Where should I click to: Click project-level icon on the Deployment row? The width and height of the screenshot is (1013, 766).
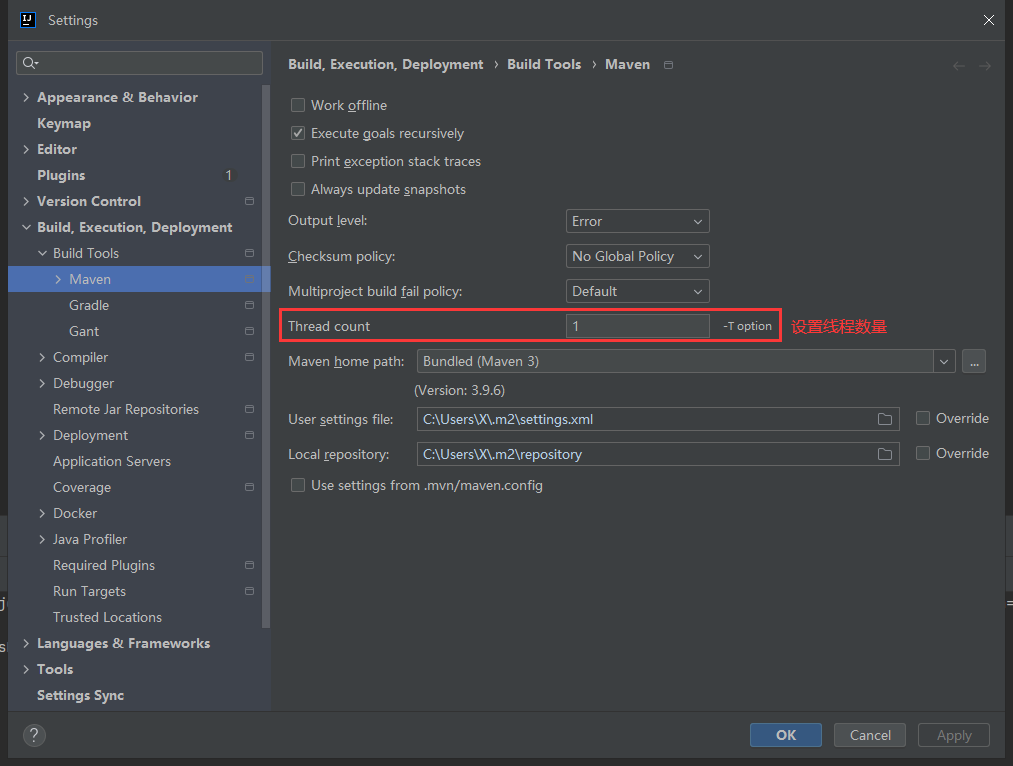pos(249,435)
